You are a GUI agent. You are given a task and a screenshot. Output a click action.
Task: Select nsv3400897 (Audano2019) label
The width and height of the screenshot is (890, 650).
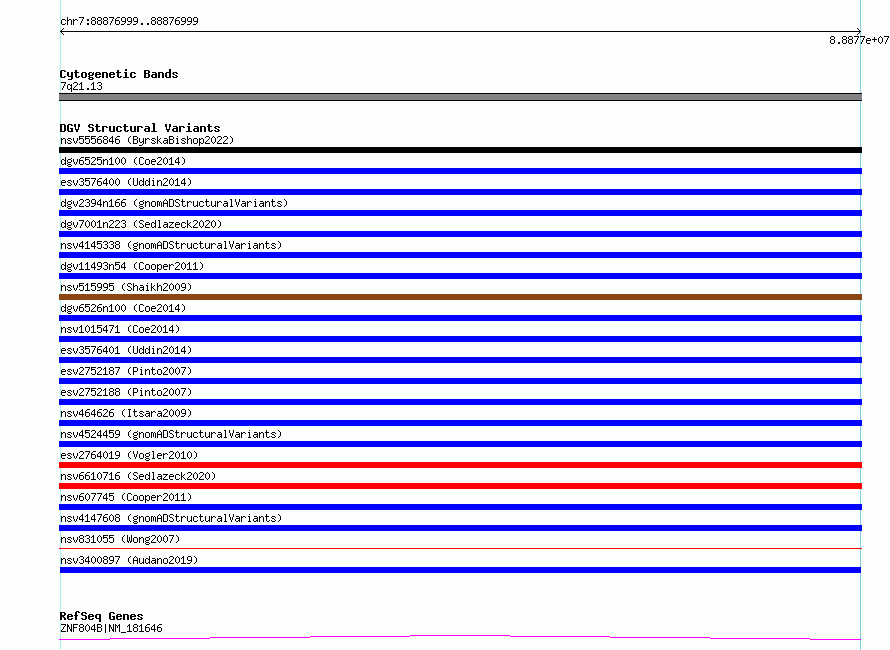tap(129, 560)
